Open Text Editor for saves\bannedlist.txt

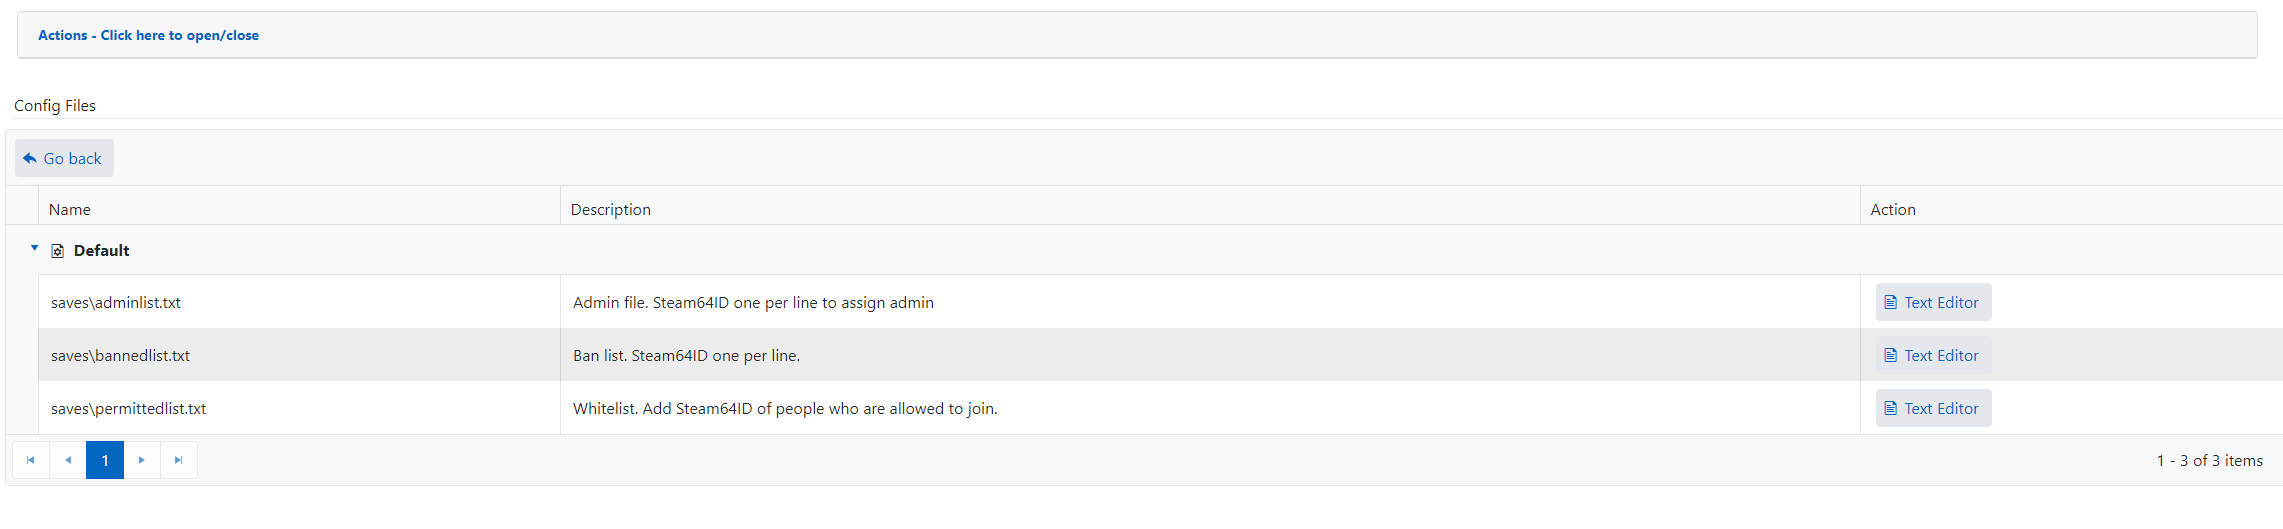[1932, 355]
